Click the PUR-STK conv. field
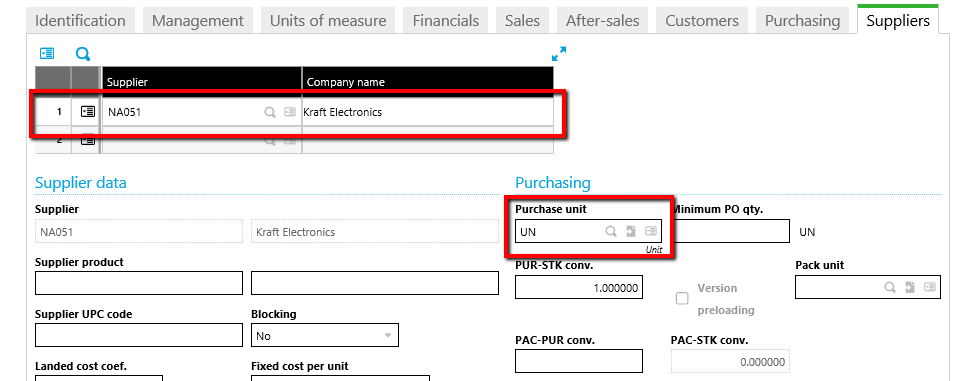The width and height of the screenshot is (972, 381). [x=579, y=287]
